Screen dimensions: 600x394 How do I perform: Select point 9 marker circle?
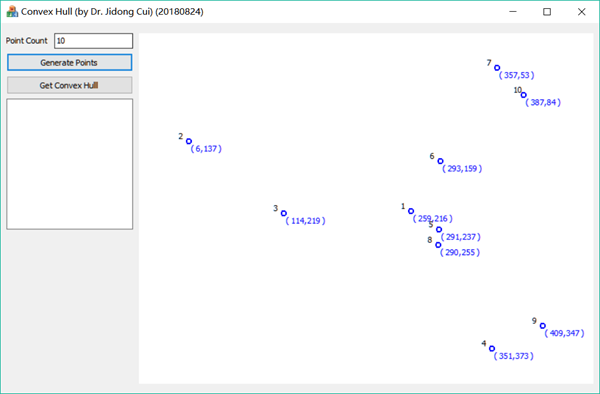coord(543,326)
